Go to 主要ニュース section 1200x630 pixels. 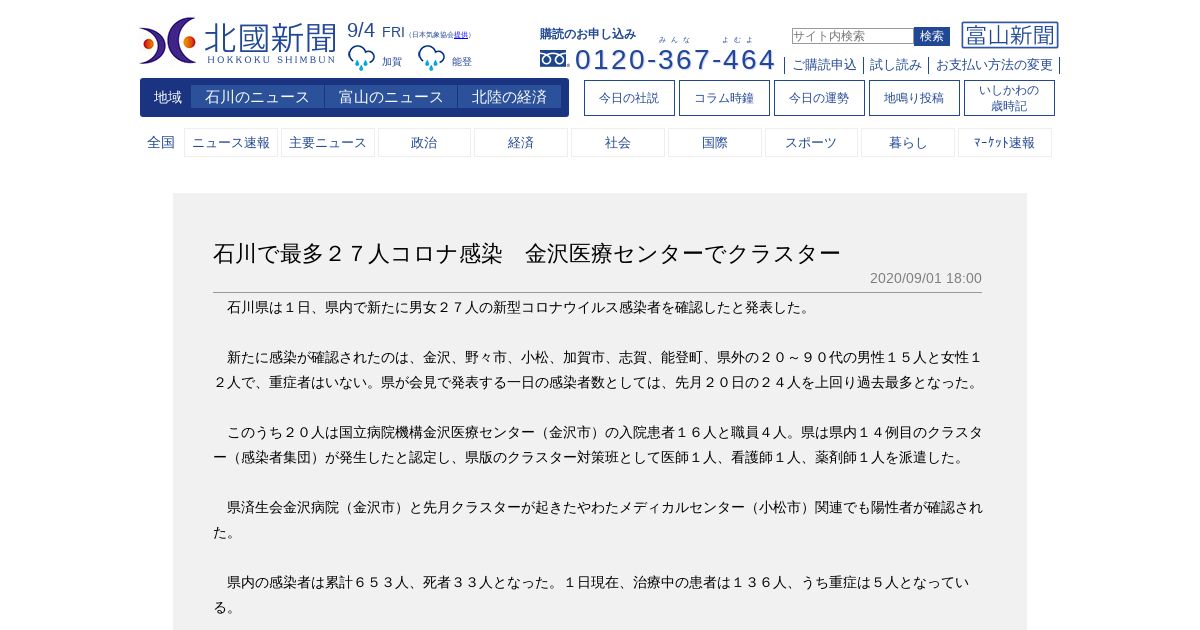pyautogui.click(x=328, y=143)
